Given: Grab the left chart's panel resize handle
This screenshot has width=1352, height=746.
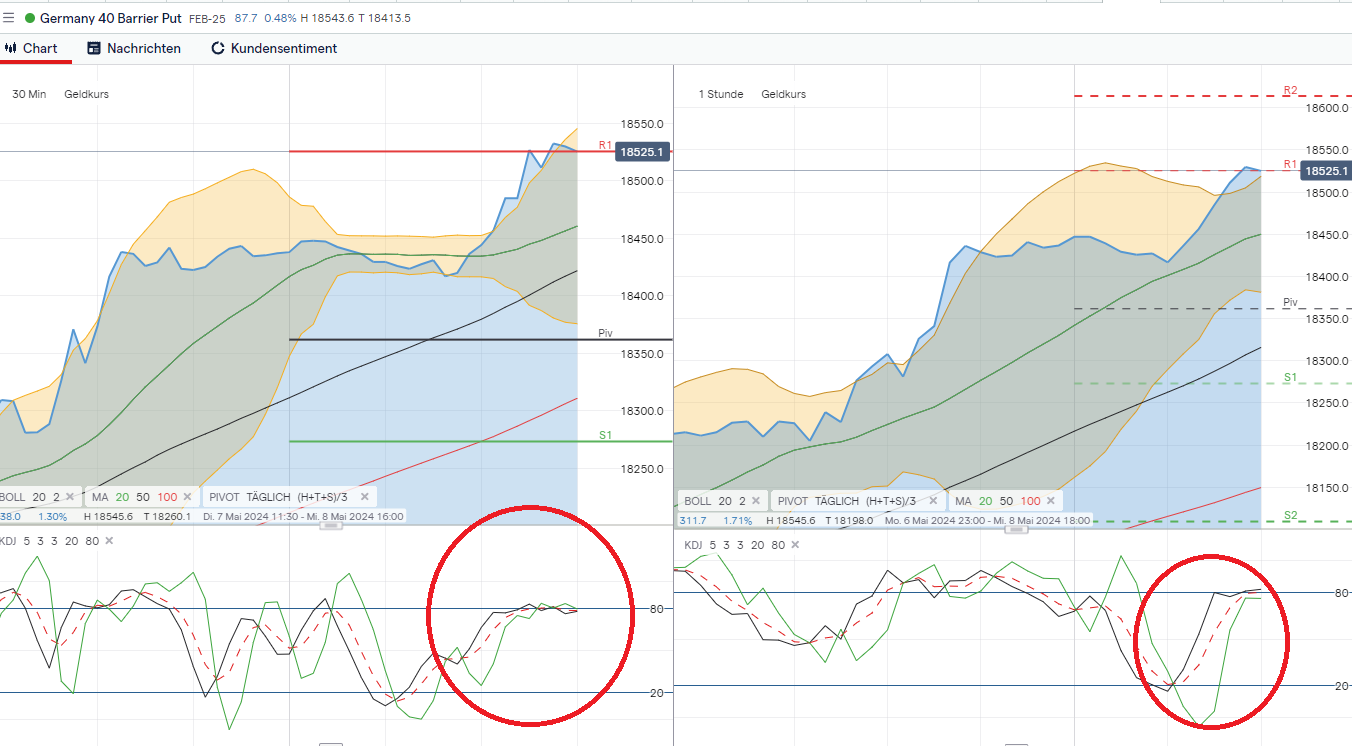Looking at the screenshot, I should [x=330, y=523].
